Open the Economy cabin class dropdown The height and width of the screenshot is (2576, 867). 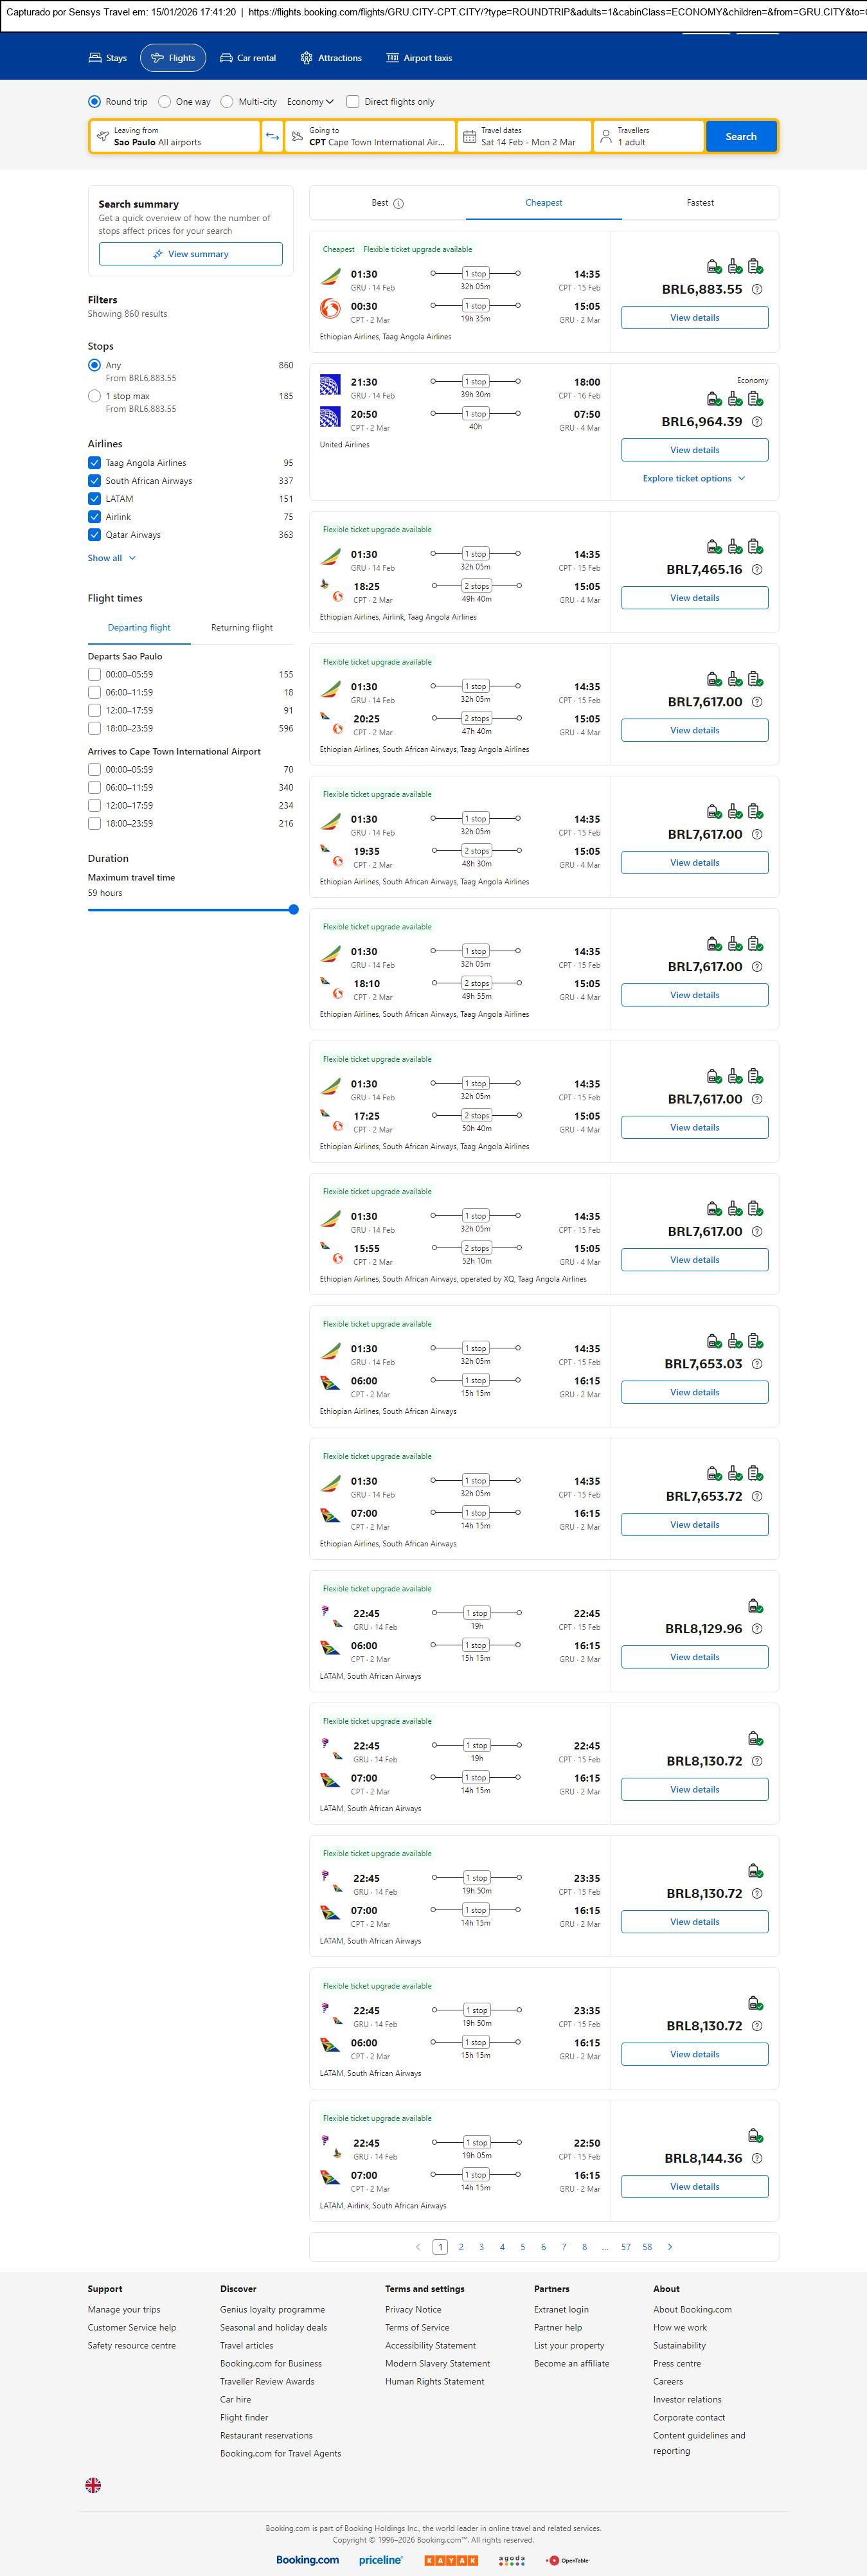point(310,102)
